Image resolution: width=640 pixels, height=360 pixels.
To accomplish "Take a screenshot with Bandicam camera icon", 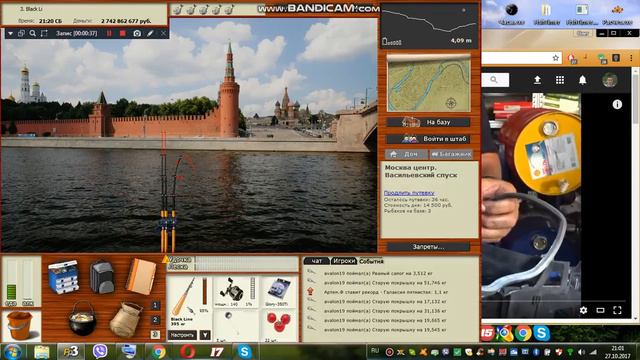I will [137, 33].
